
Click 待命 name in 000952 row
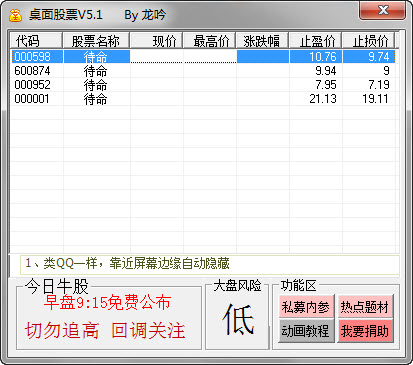pyautogui.click(x=95, y=85)
